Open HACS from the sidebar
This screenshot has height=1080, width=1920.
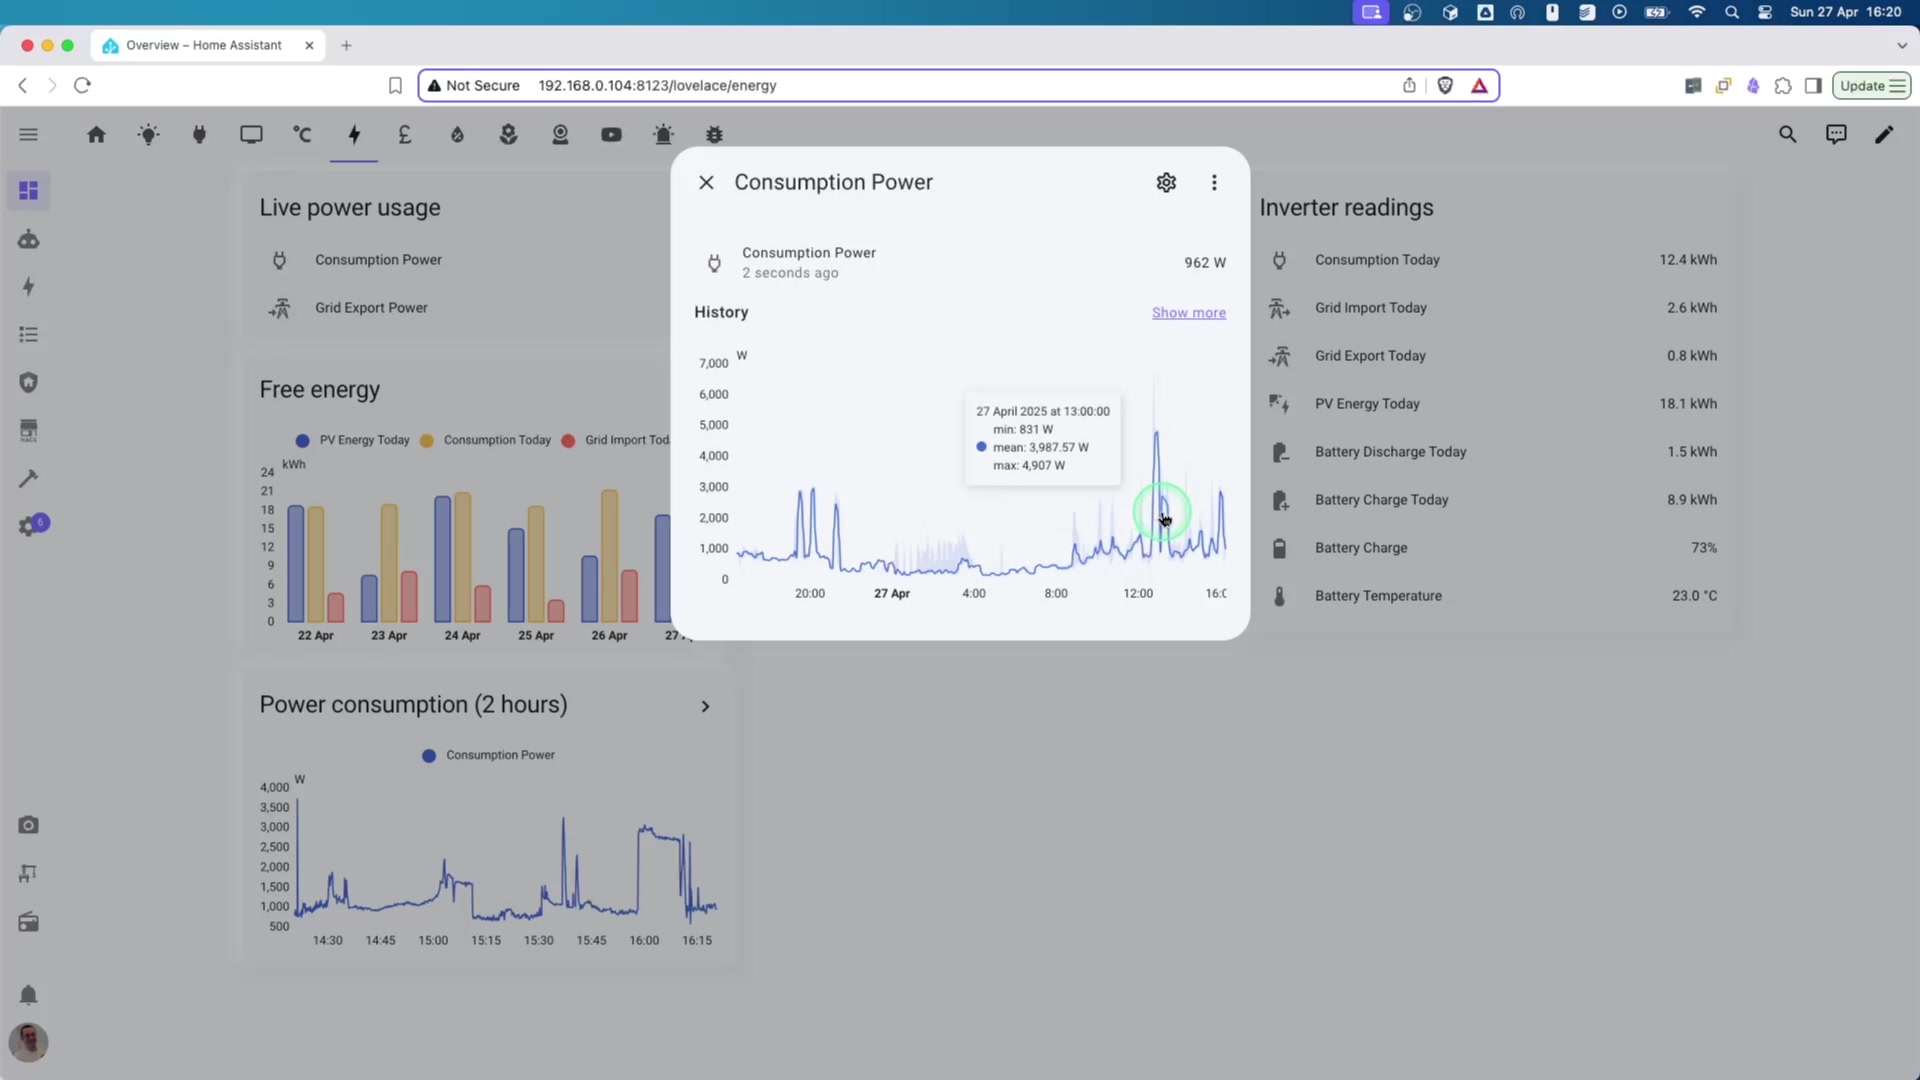(x=29, y=430)
